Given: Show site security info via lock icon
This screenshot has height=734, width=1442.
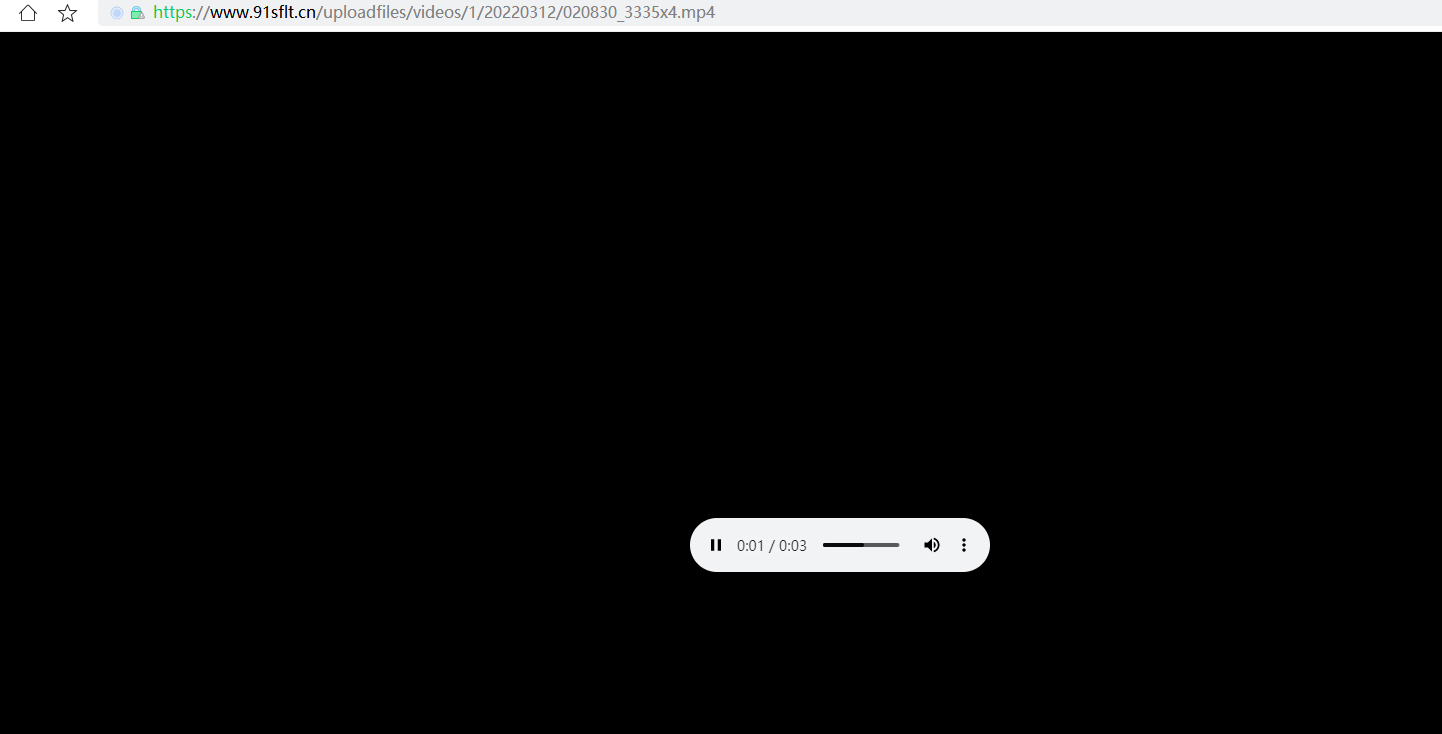Looking at the screenshot, I should (137, 13).
